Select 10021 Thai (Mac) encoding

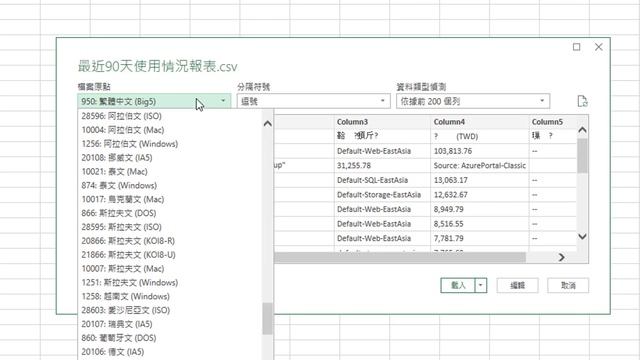[x=169, y=171]
